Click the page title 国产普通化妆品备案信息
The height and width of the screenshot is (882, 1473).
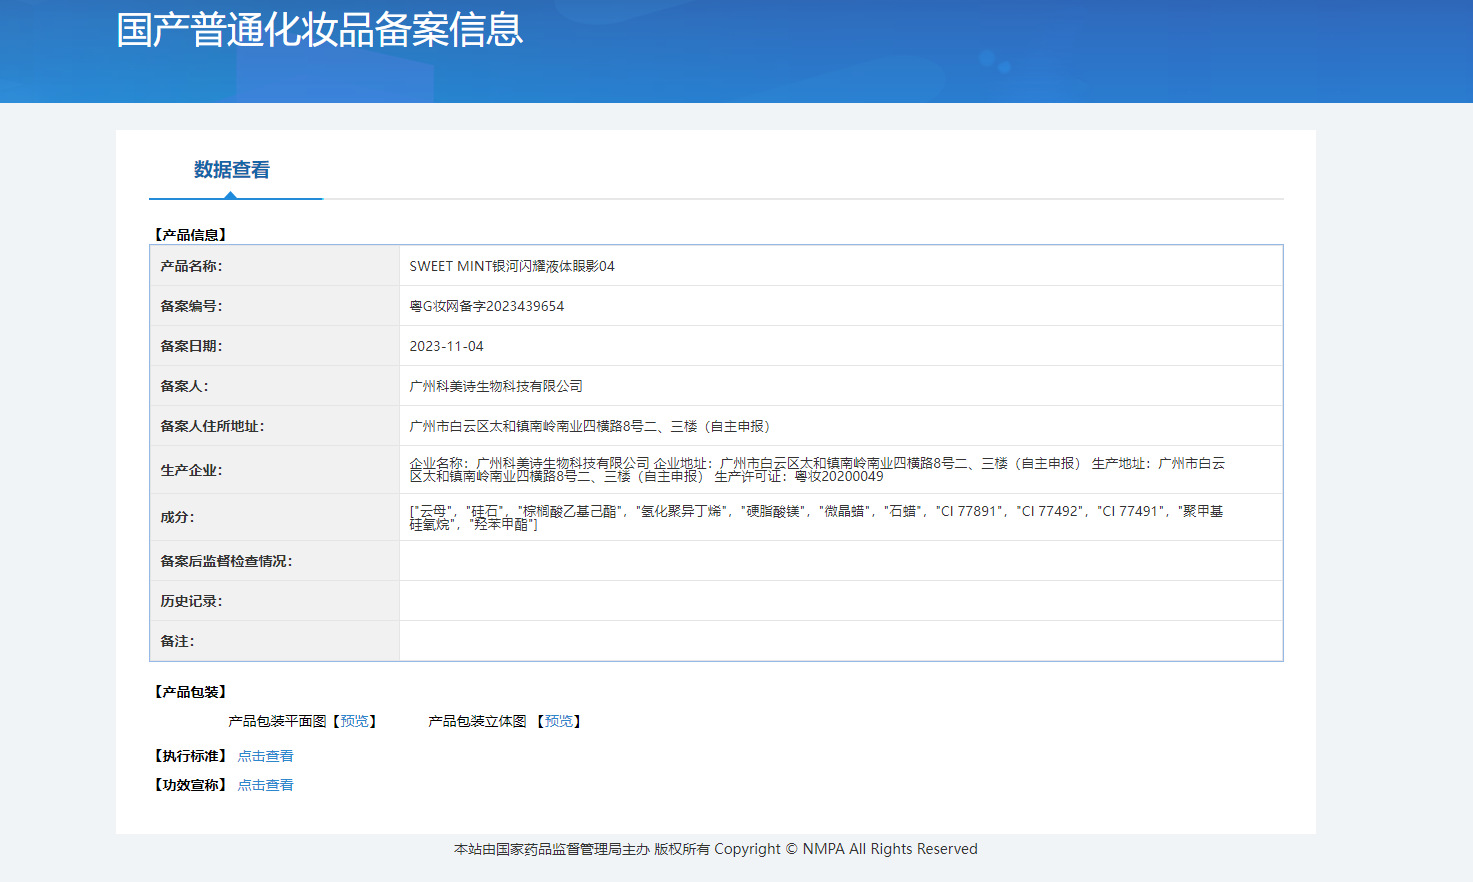pyautogui.click(x=320, y=30)
